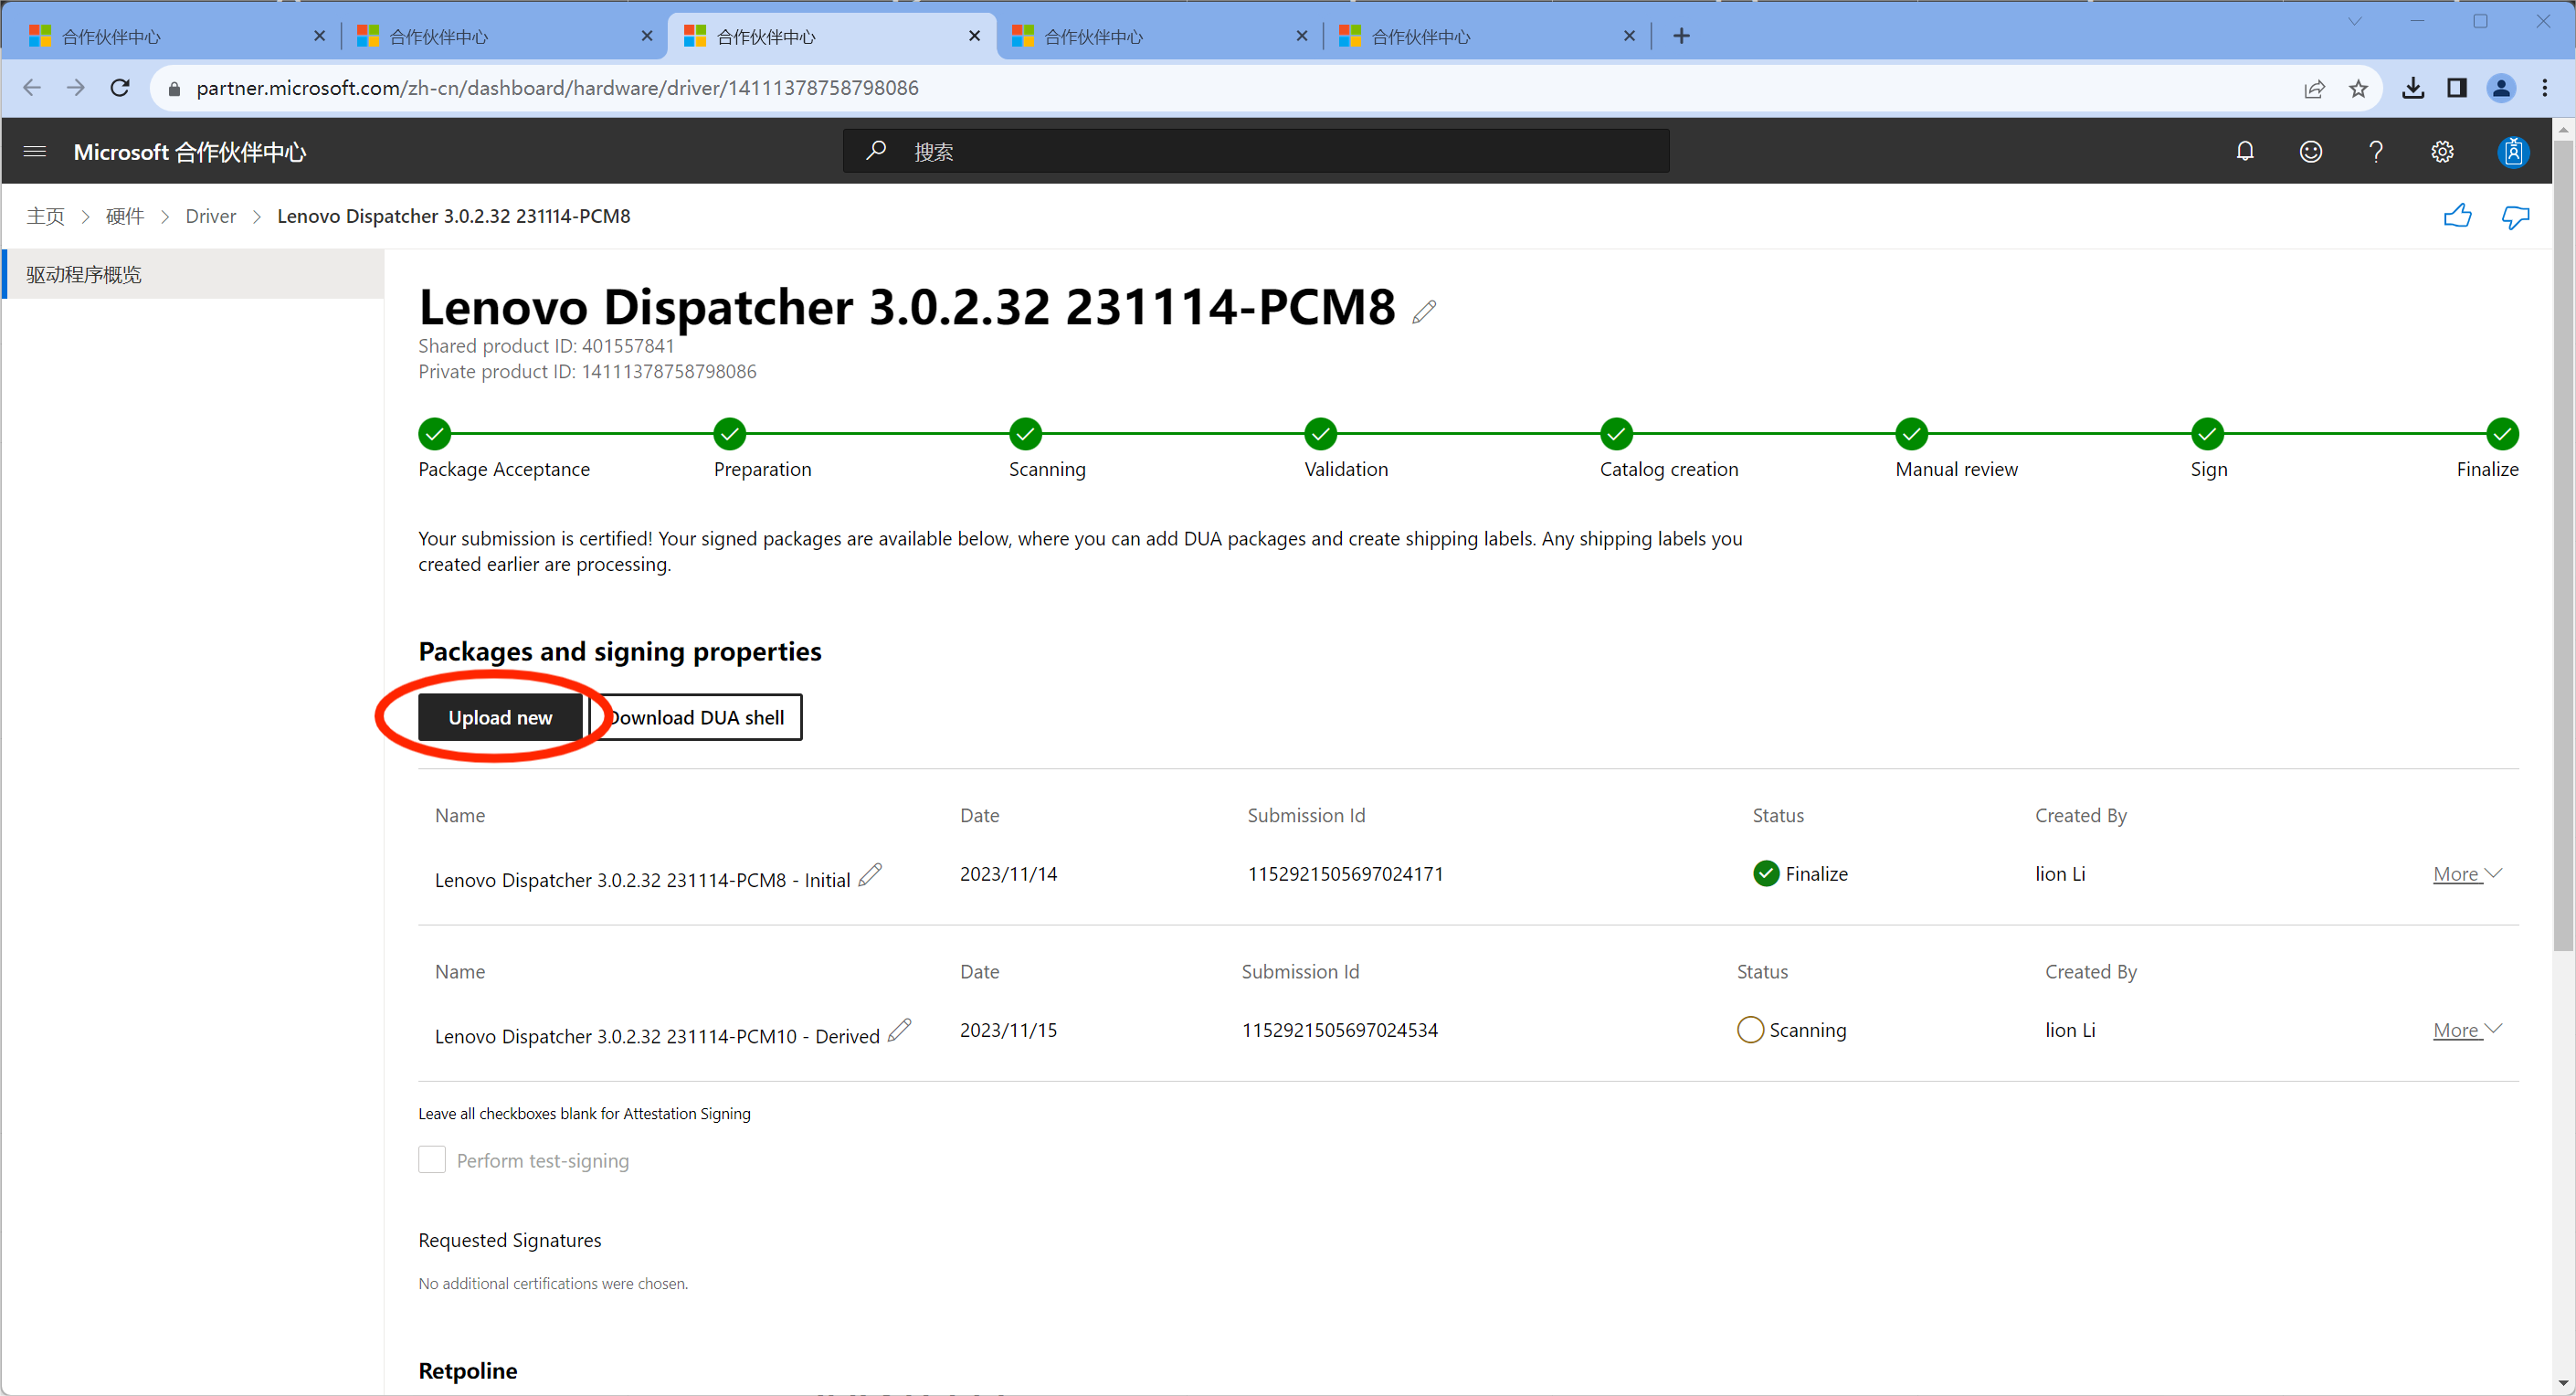
Task: Open the settings gear
Action: tap(2442, 152)
